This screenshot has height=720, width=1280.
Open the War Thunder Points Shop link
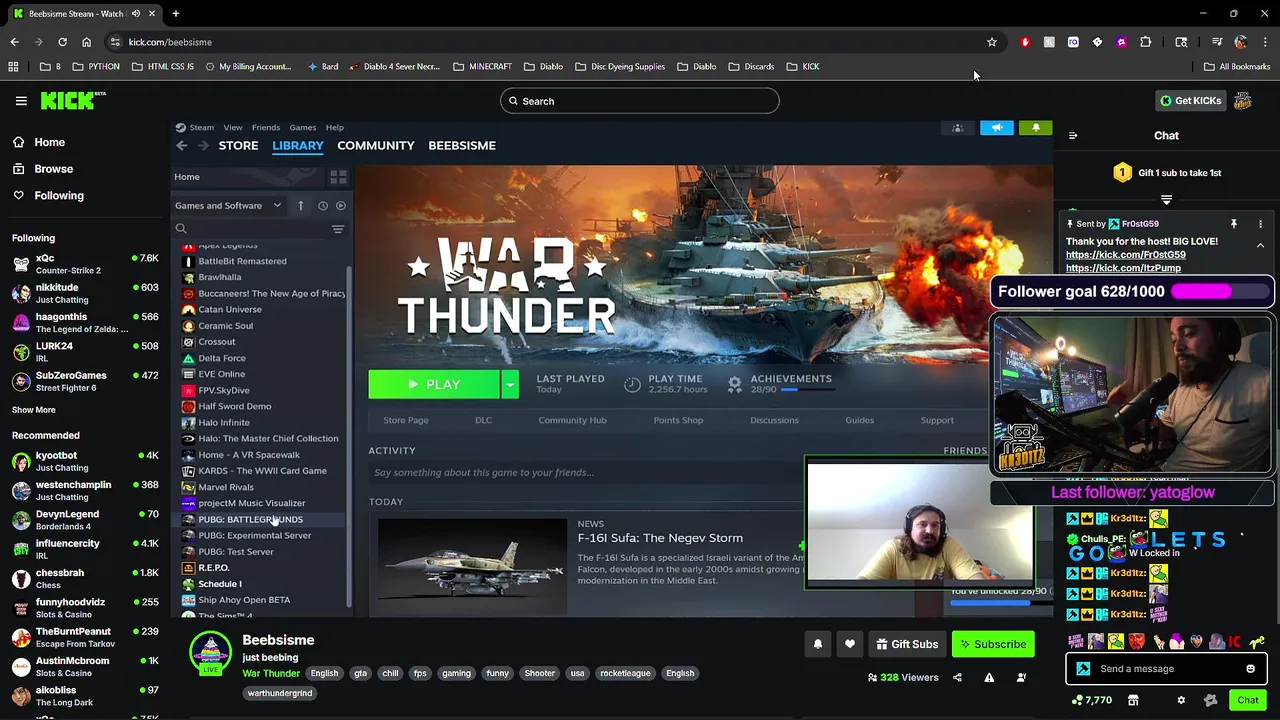coord(678,421)
